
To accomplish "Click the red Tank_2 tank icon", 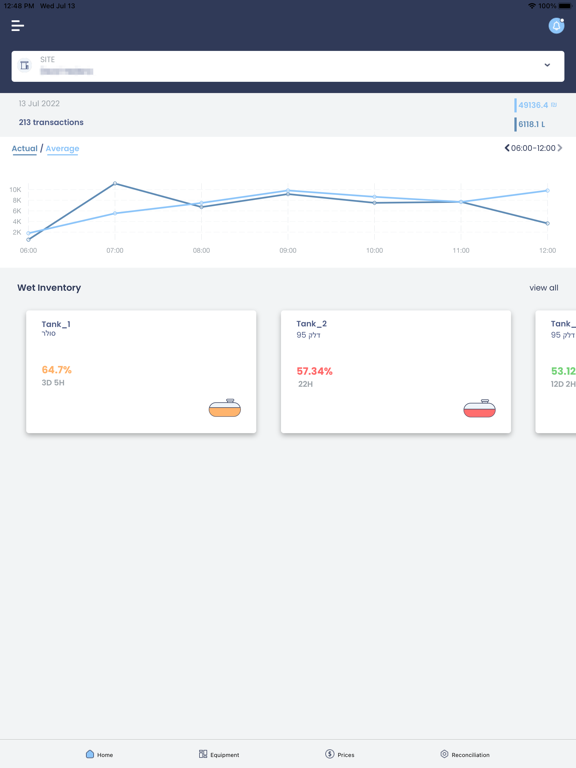I will pyautogui.click(x=480, y=408).
